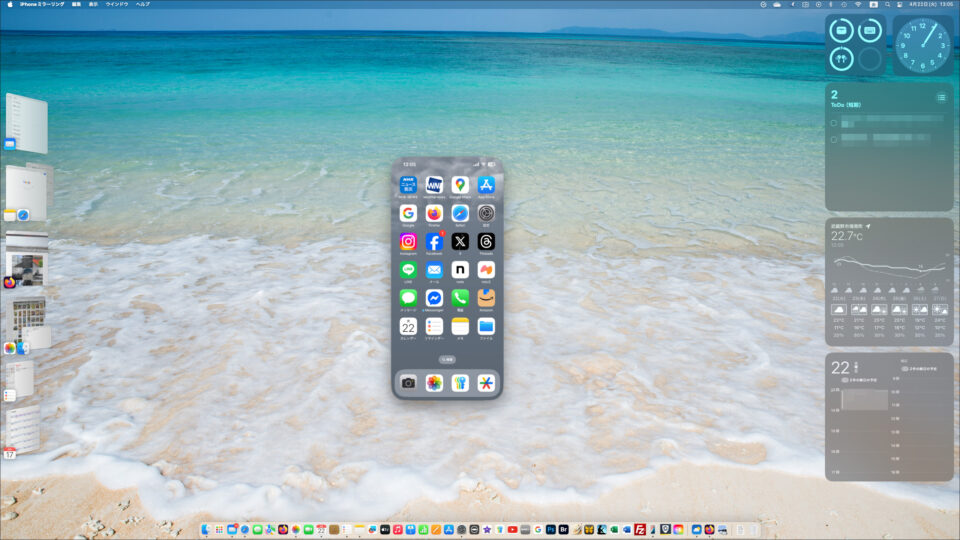Select the Calendar window thumbnail in Stage Manager
The height and width of the screenshot is (540, 960).
click(23, 432)
